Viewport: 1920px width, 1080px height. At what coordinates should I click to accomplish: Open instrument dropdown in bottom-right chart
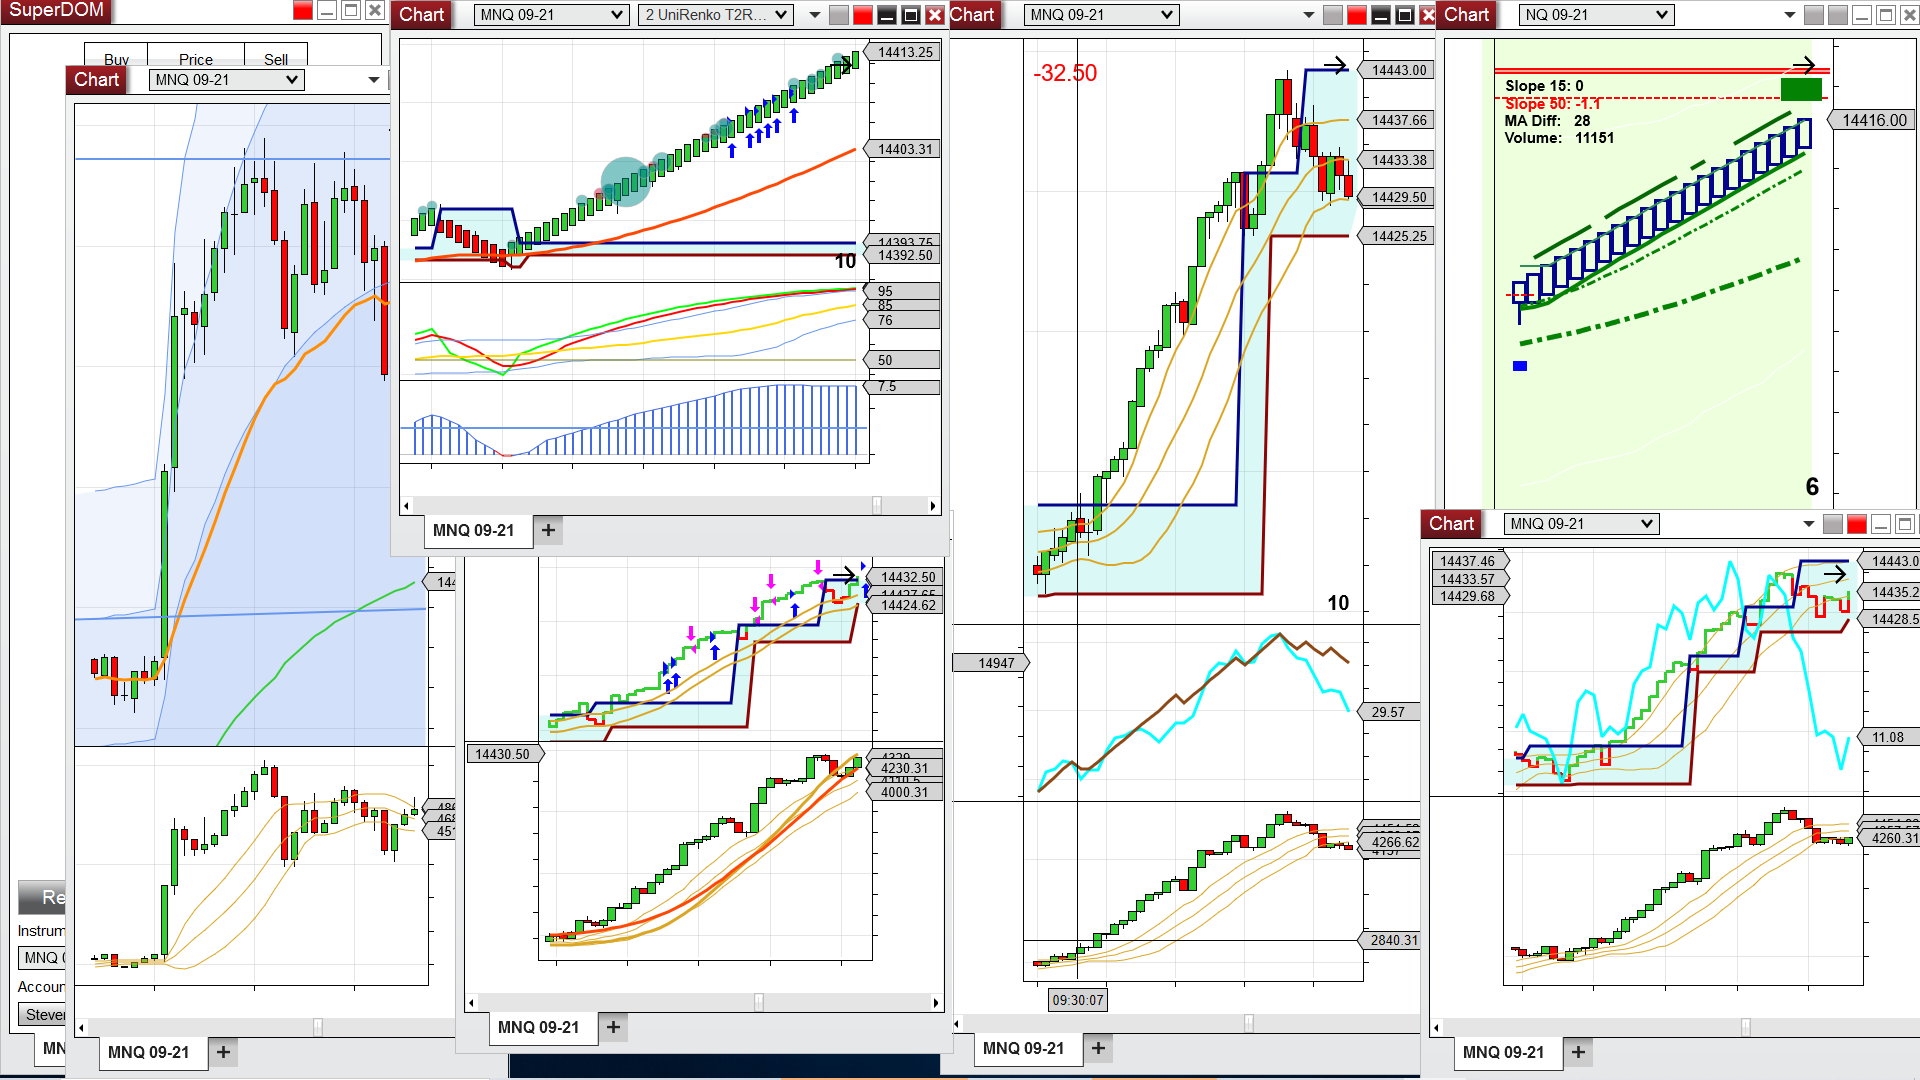1582,524
